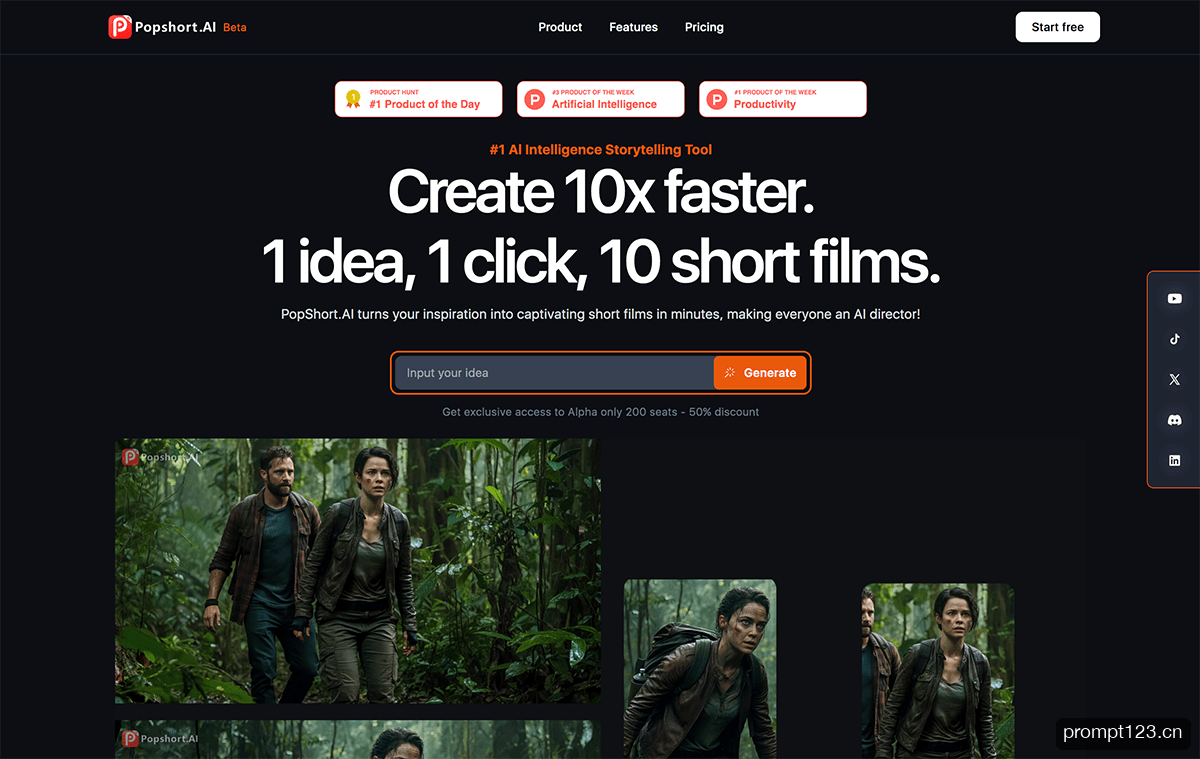Click the #1 Product of the Day badge
The height and width of the screenshot is (759, 1200).
418,99
